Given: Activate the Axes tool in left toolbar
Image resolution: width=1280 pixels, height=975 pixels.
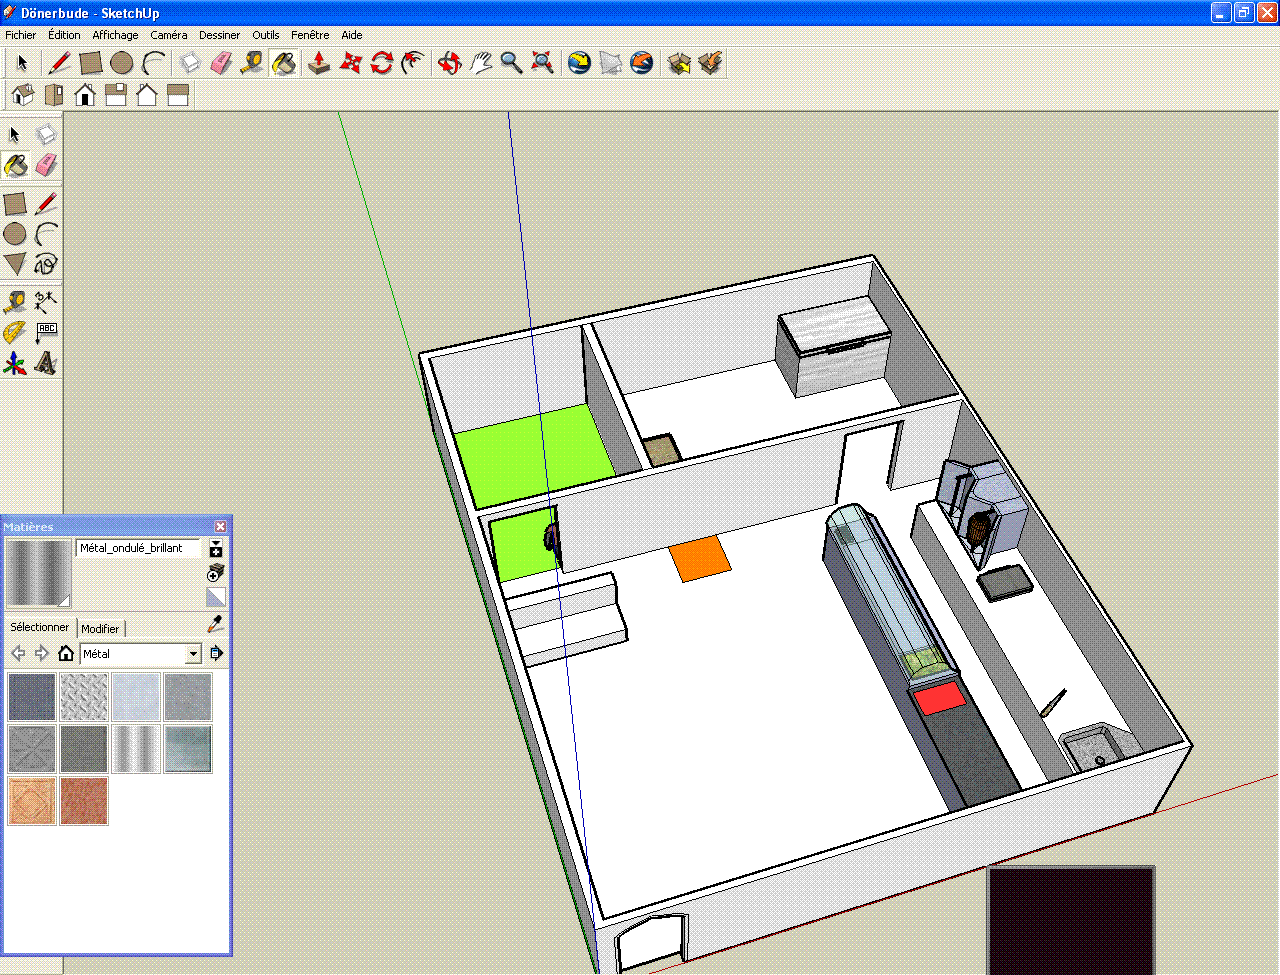Looking at the screenshot, I should coord(14,363).
